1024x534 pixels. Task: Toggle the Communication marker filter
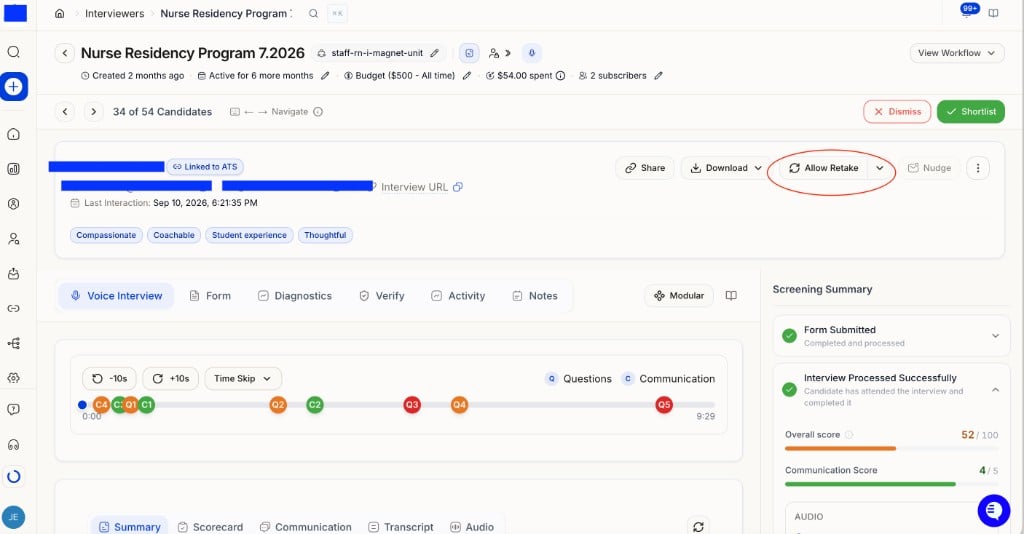coord(668,379)
